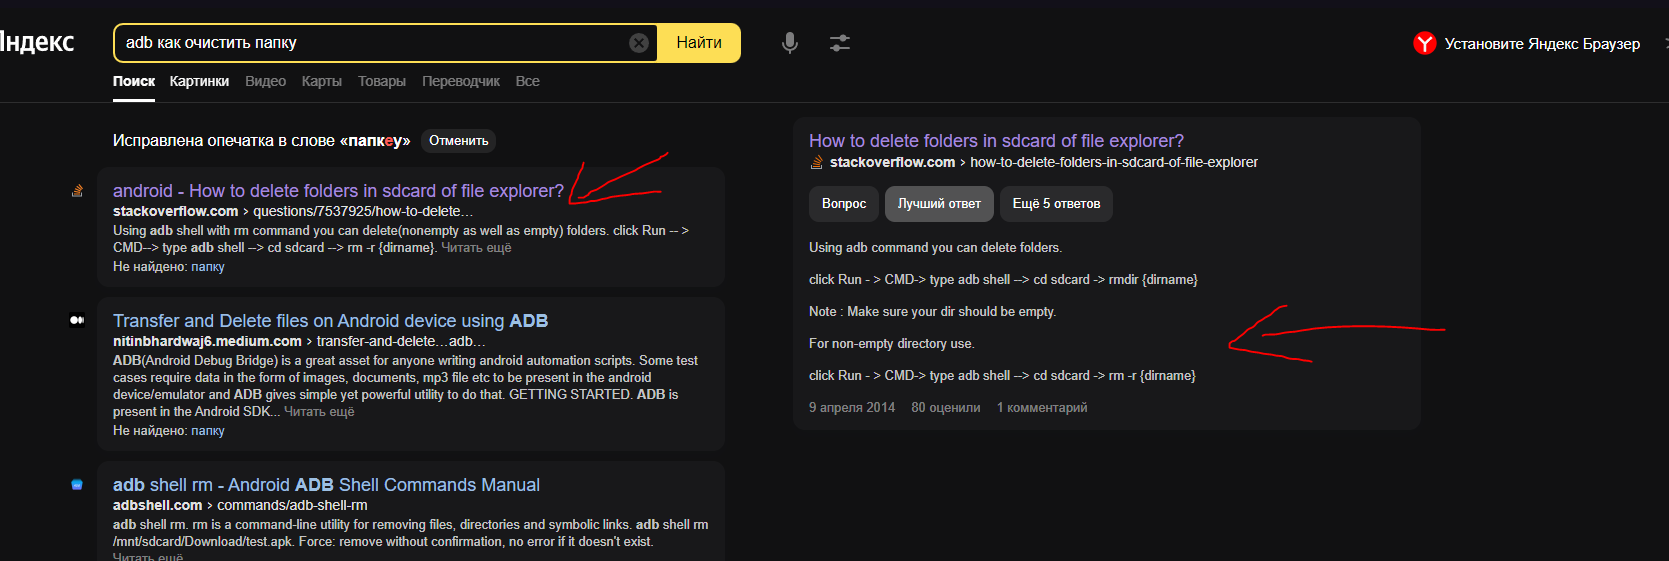Click '80 оценили' rating text
Screen dimensions: 1669x561
[946, 407]
